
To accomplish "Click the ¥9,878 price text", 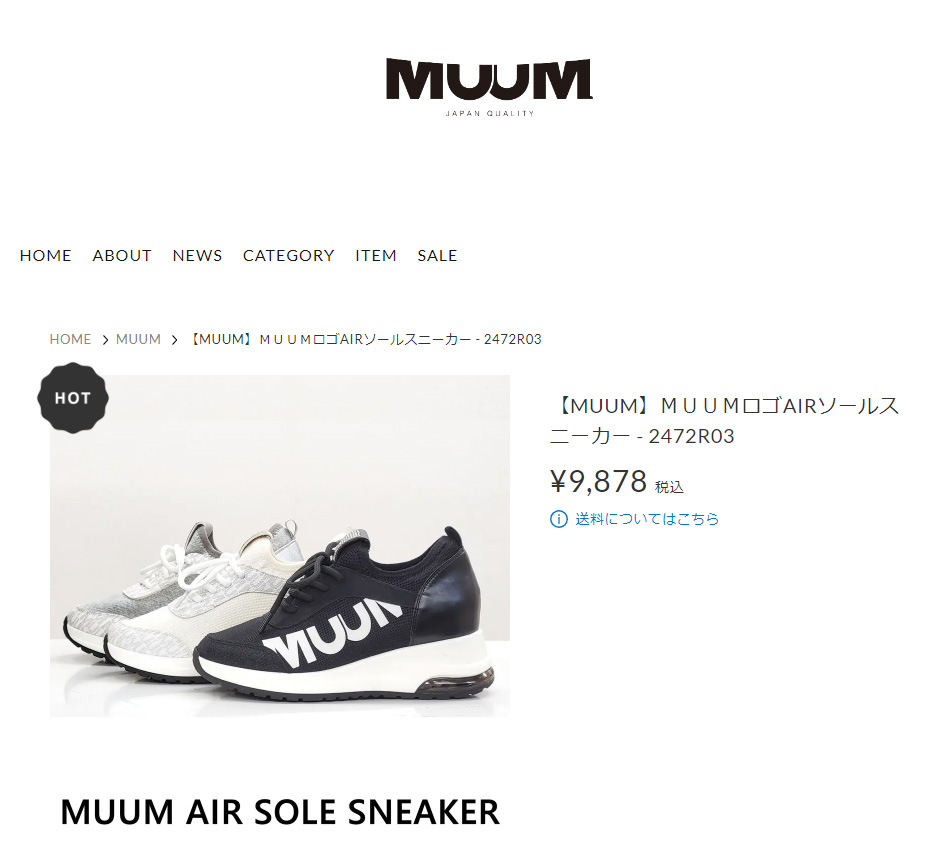I will (x=598, y=482).
